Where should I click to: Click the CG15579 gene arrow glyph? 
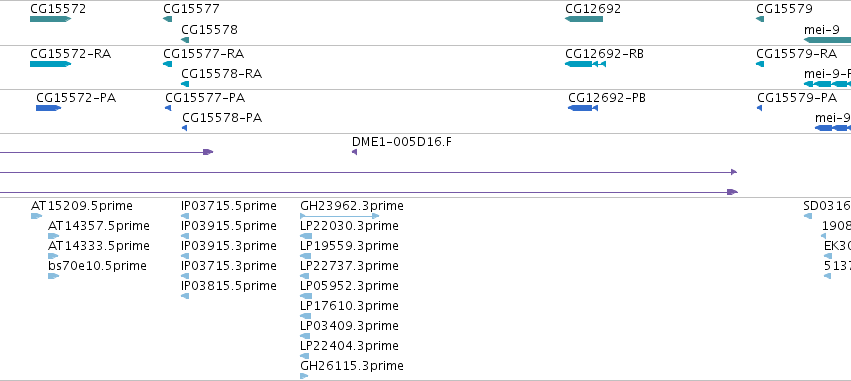[760, 19]
